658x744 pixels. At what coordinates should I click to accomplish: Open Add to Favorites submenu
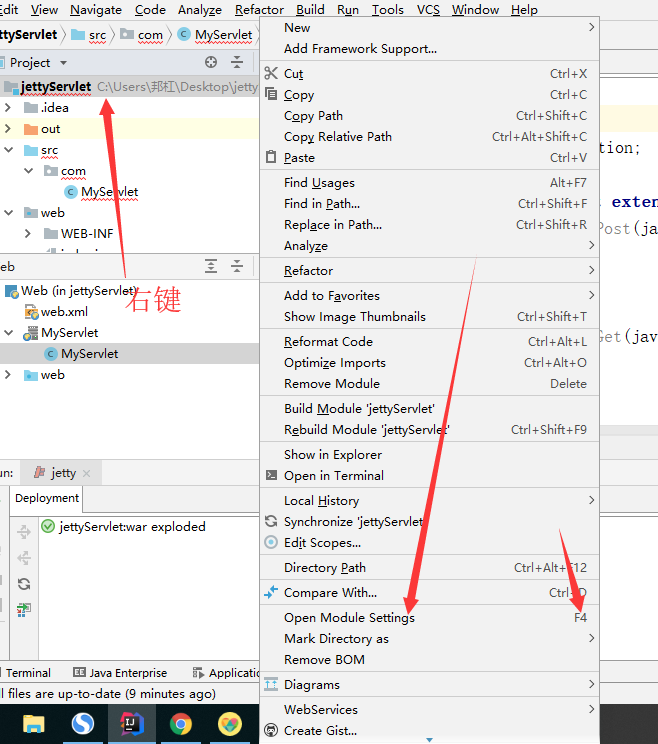click(x=429, y=295)
